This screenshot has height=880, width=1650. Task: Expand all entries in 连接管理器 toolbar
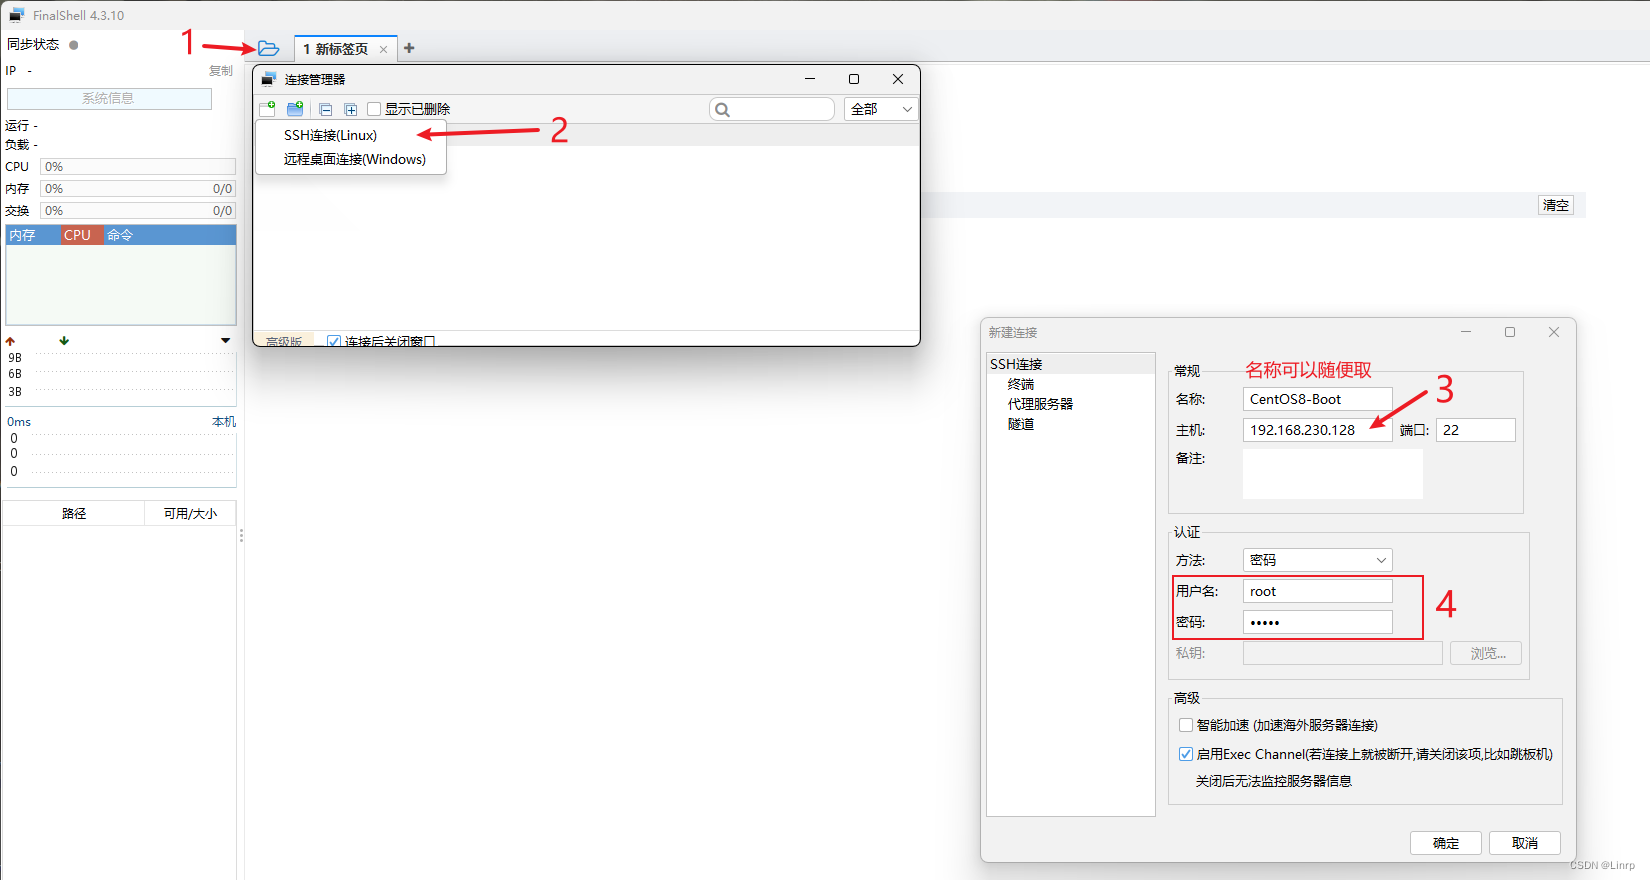point(350,109)
